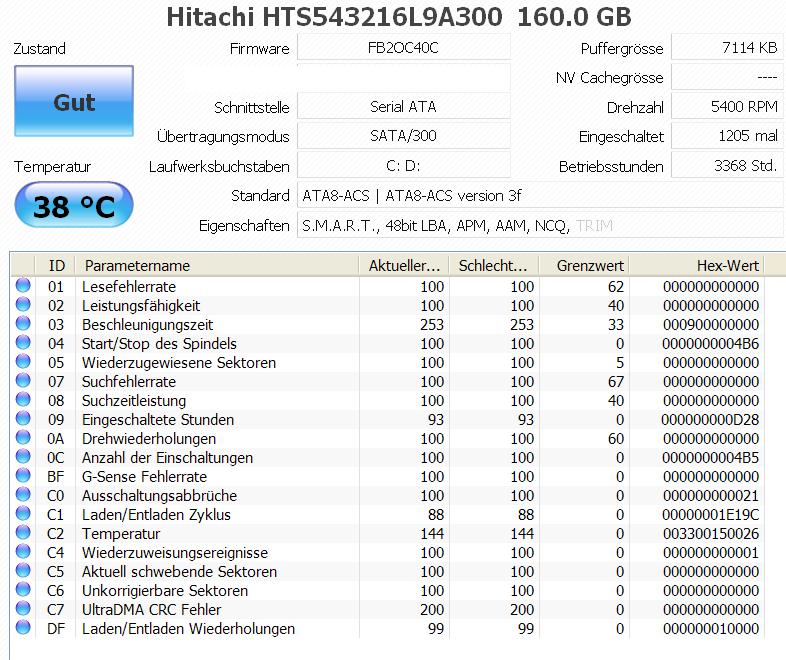Sort by the Aktueller column header
Image resolution: width=786 pixels, height=660 pixels.
tap(404, 266)
